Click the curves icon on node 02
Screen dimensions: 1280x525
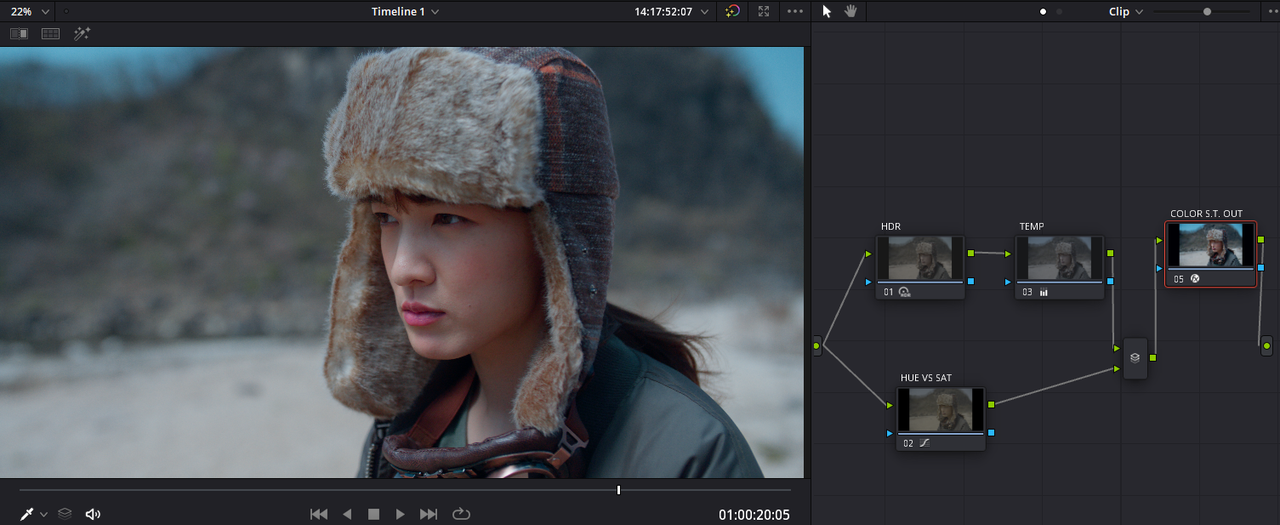[924, 443]
